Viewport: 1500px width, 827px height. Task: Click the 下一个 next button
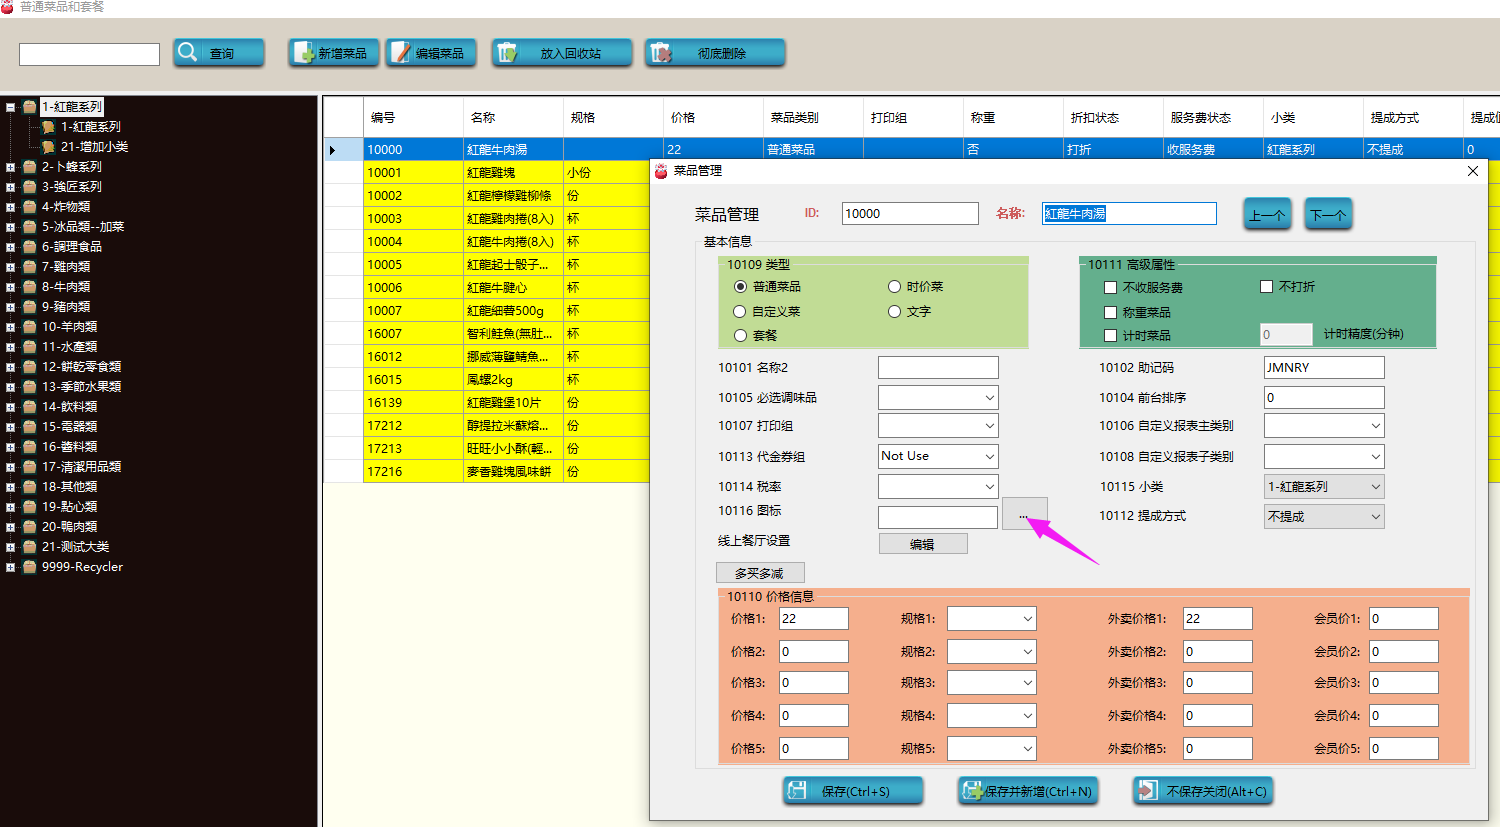(1328, 214)
